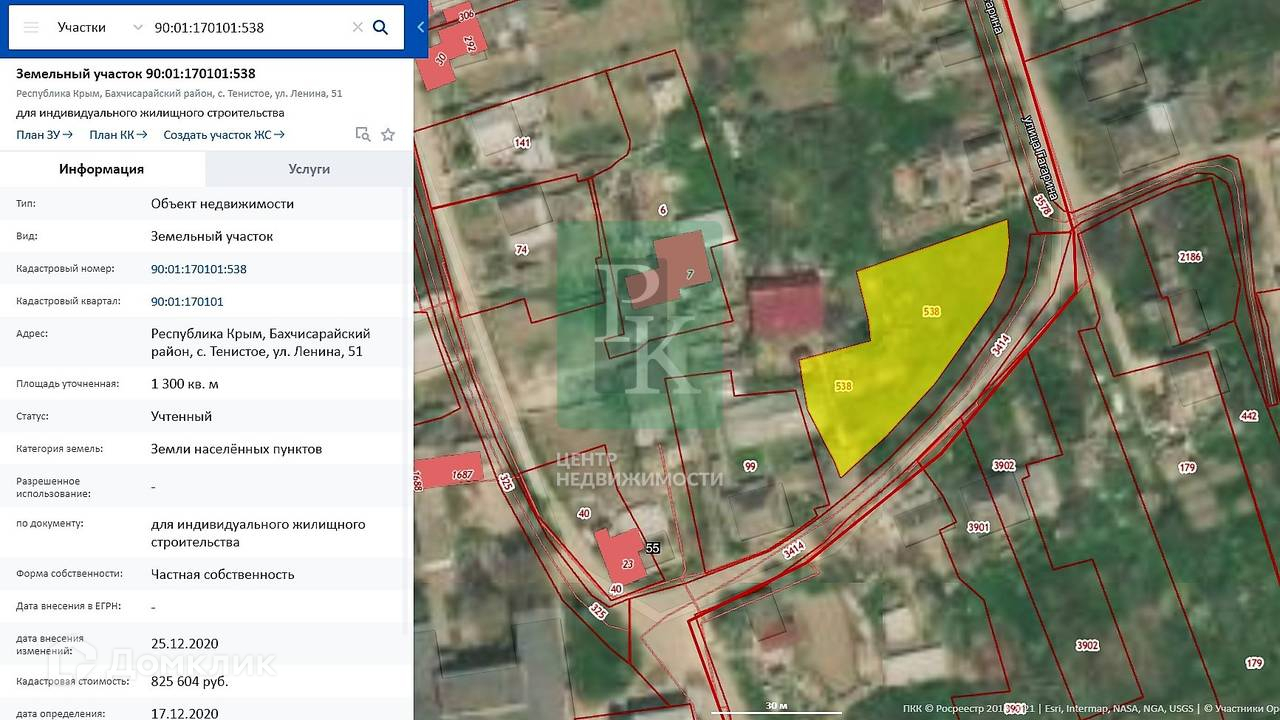Open cadastral quarter 90:01:170101 link
The width and height of the screenshot is (1280, 720).
point(187,301)
